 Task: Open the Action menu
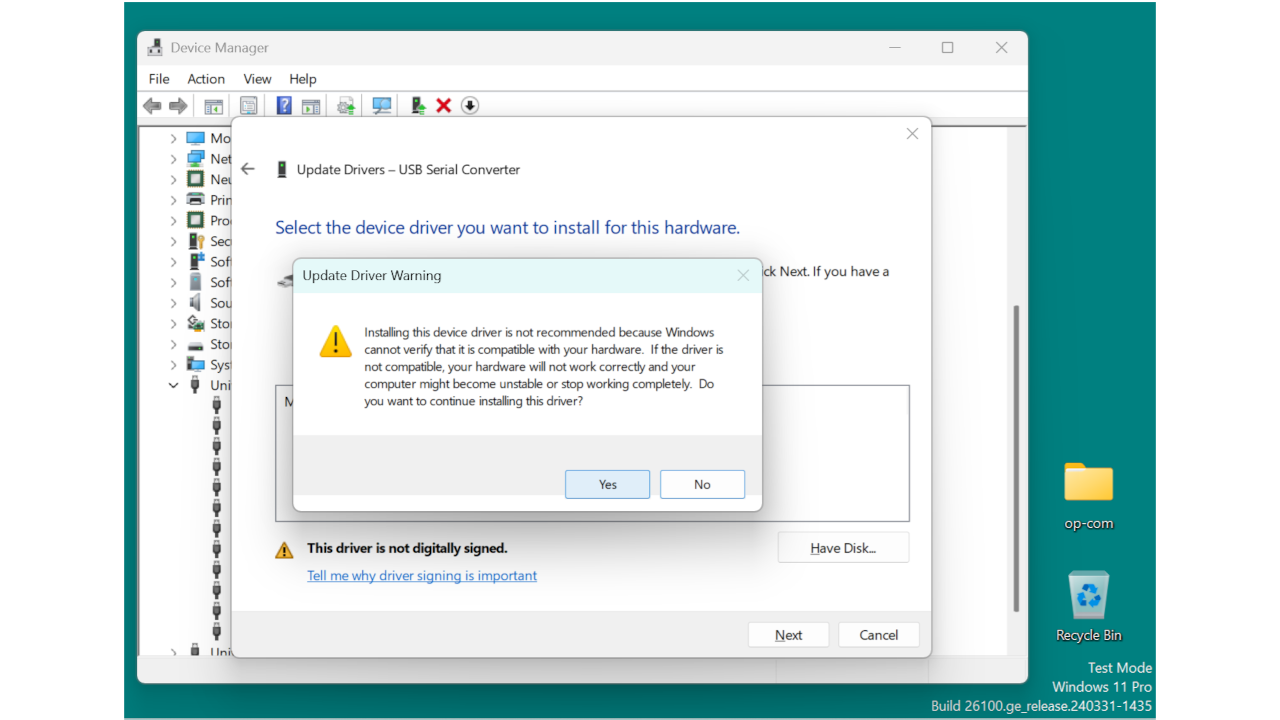(206, 78)
